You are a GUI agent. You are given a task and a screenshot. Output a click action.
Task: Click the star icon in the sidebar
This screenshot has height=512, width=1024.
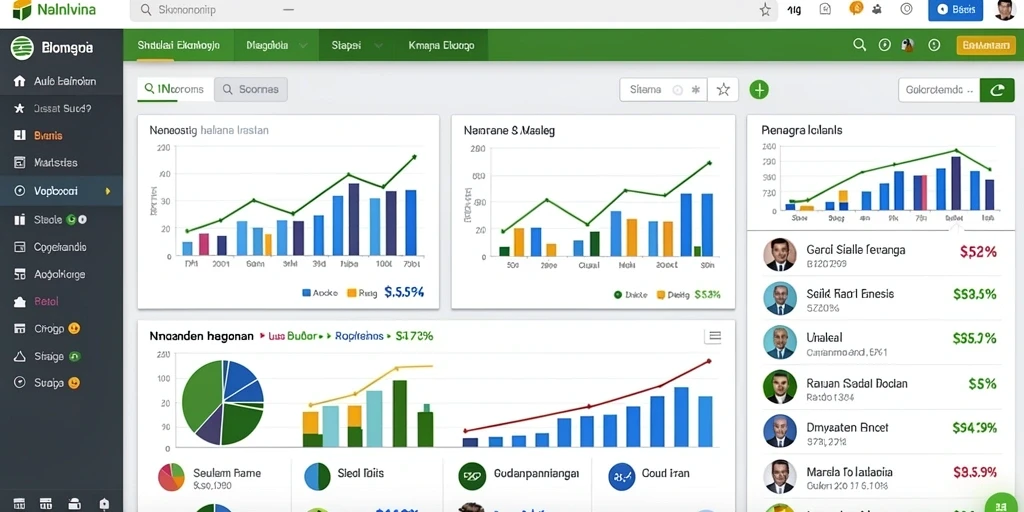[20, 108]
